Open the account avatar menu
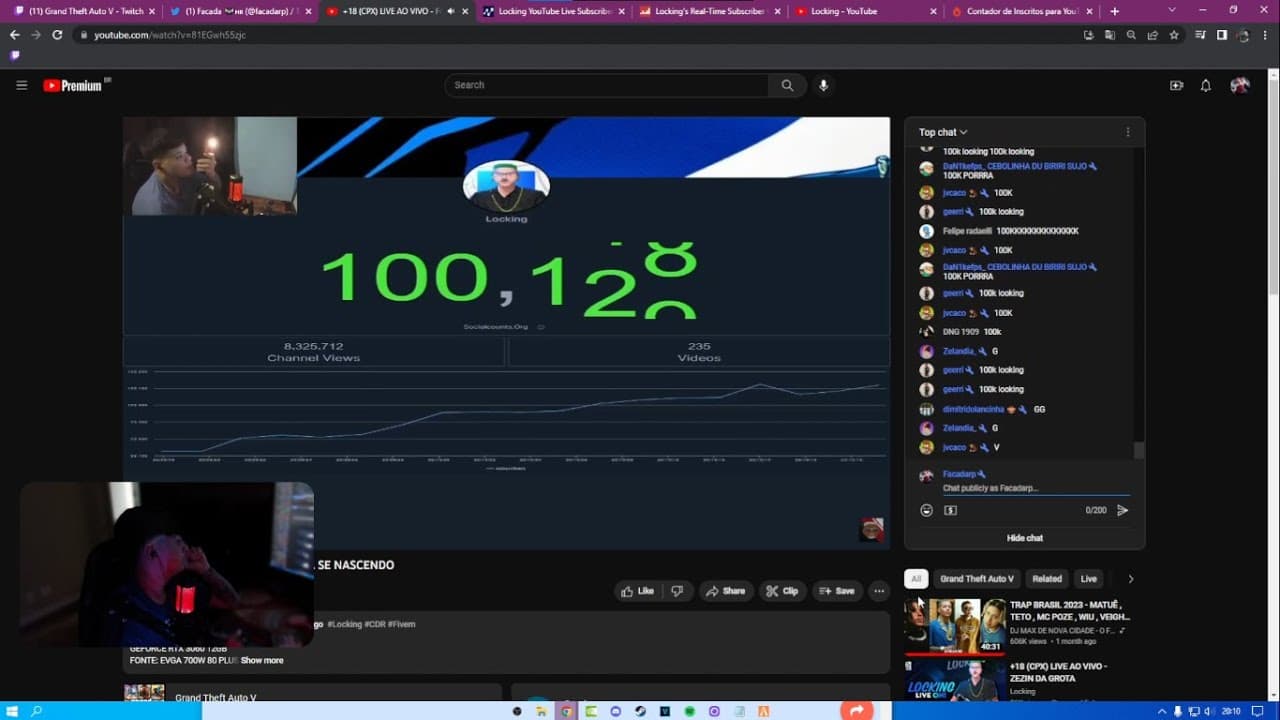Image resolution: width=1280 pixels, height=720 pixels. pos(1240,85)
